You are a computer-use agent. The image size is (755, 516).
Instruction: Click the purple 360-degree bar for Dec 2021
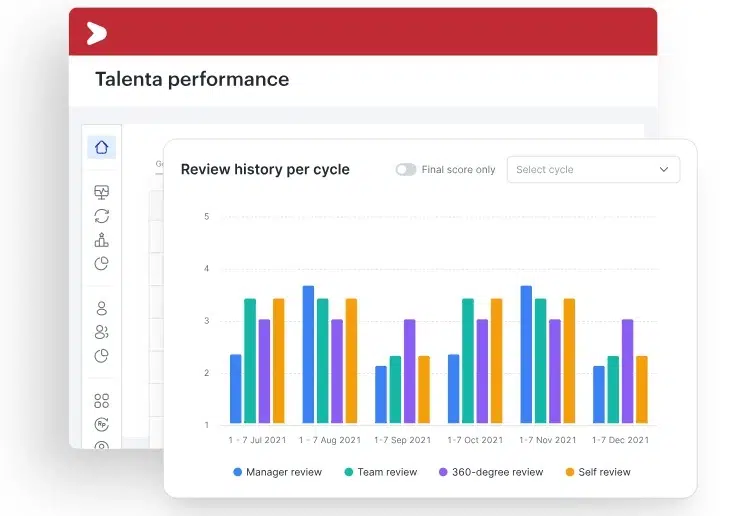[x=627, y=371]
